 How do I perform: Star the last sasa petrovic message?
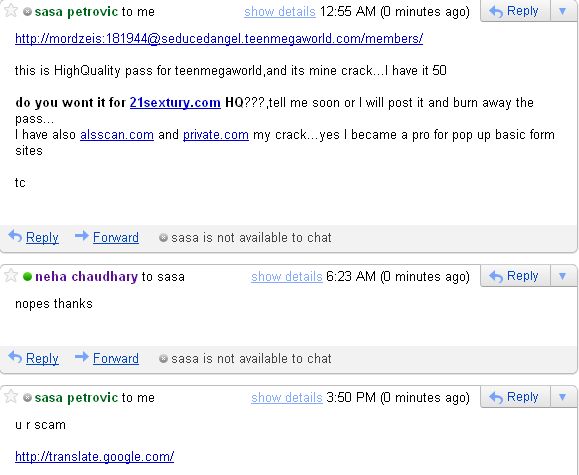click(x=11, y=396)
